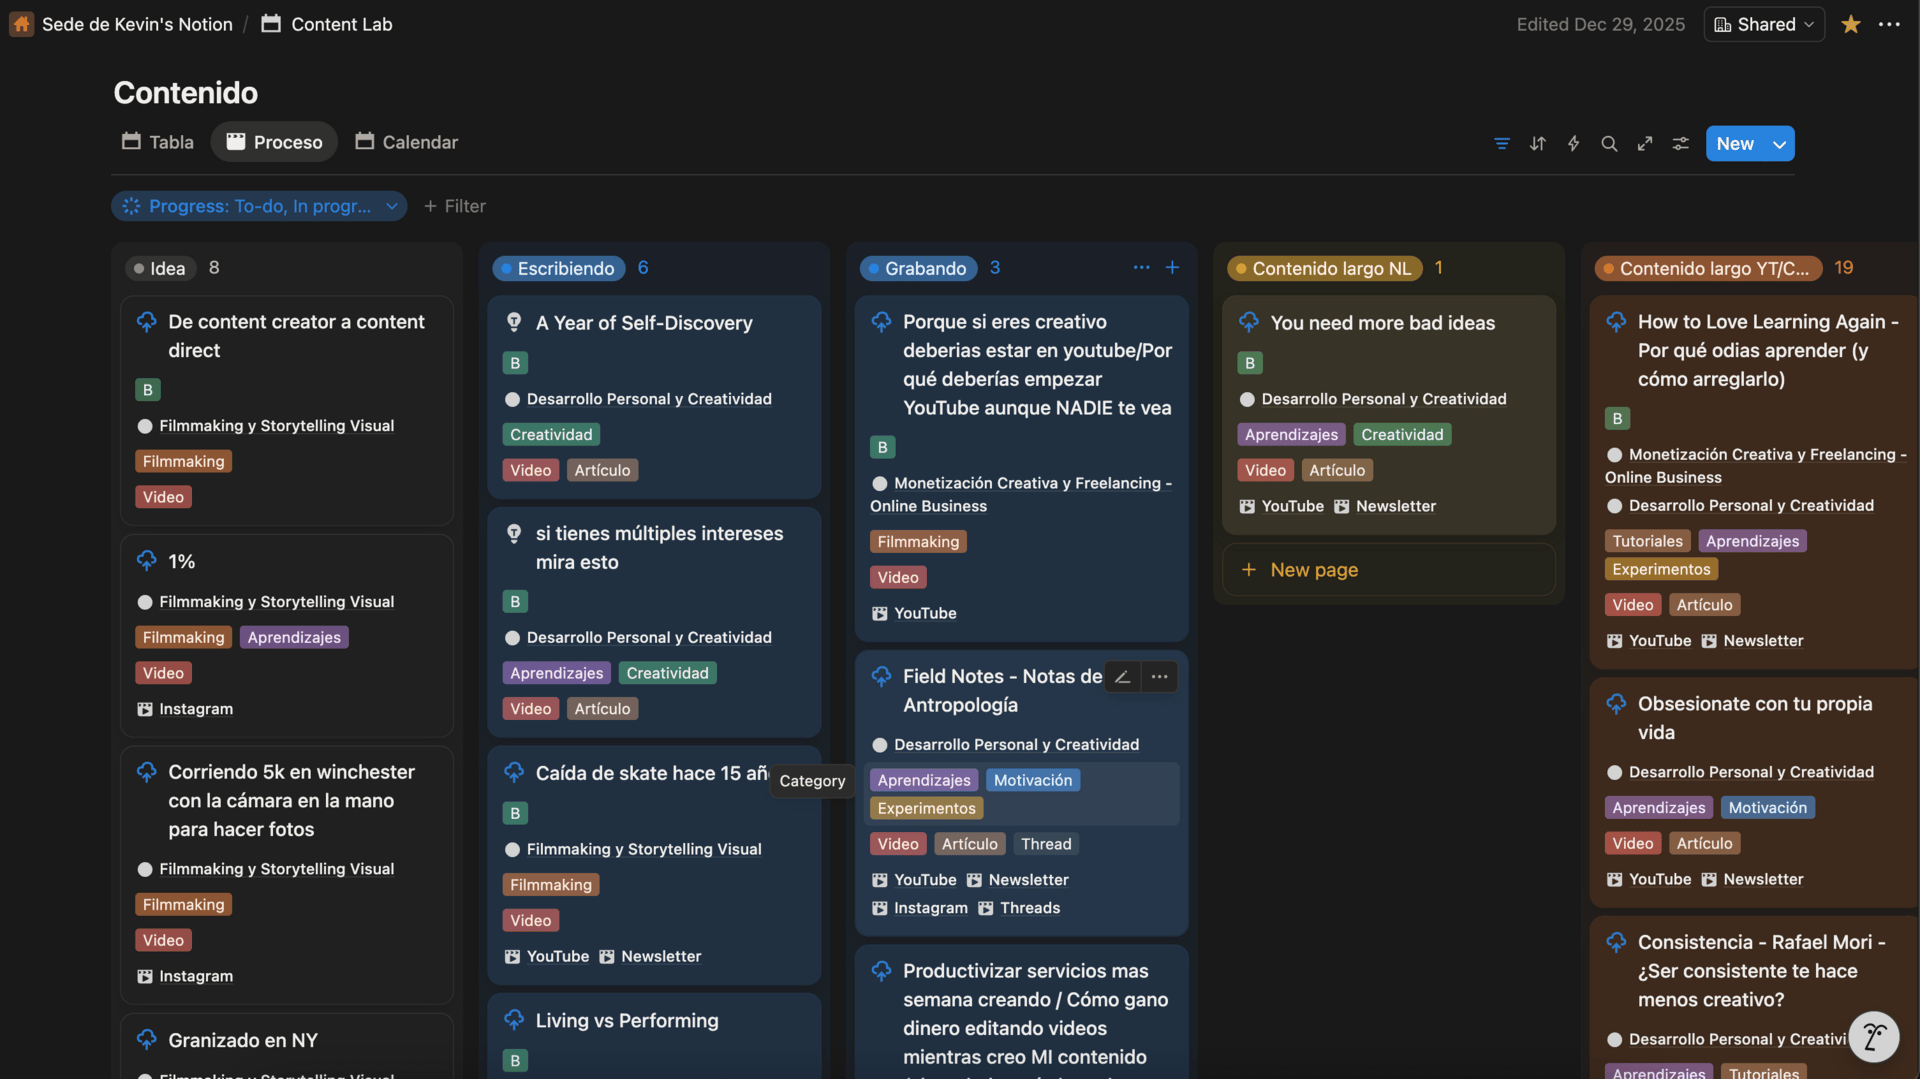Click the Contenido largo YT/C... group label
The height and width of the screenshot is (1079, 1920).
1708,268
